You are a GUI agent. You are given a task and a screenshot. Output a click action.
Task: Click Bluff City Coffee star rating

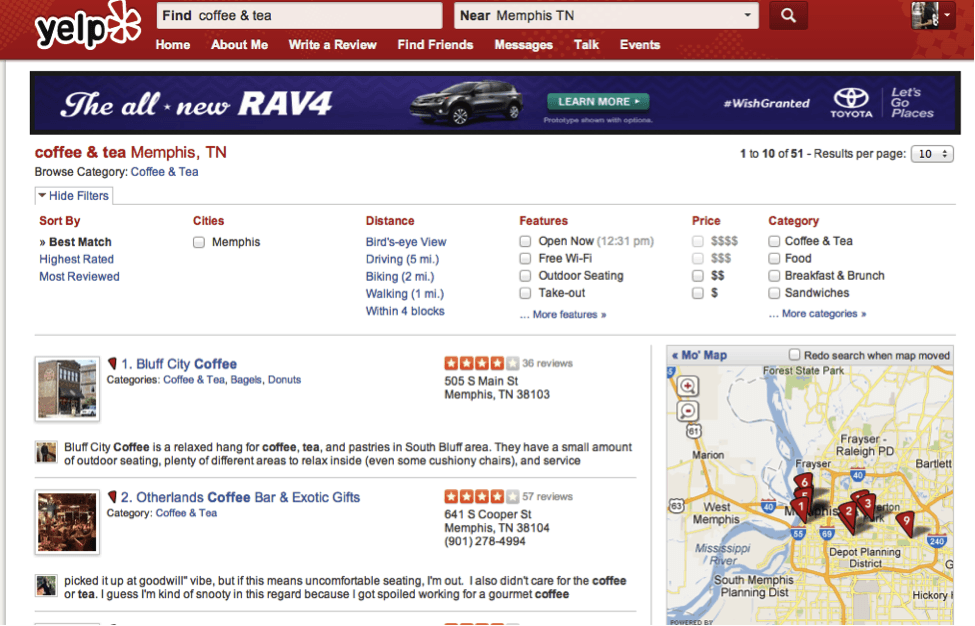(481, 363)
